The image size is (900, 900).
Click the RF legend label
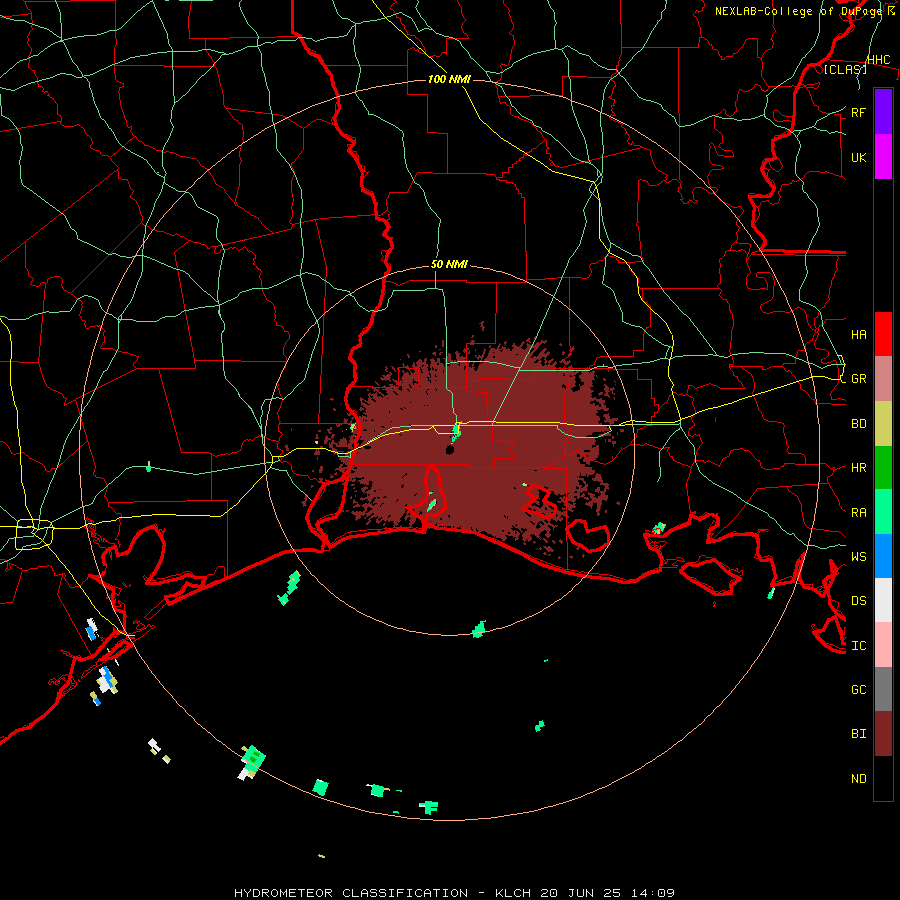[858, 112]
